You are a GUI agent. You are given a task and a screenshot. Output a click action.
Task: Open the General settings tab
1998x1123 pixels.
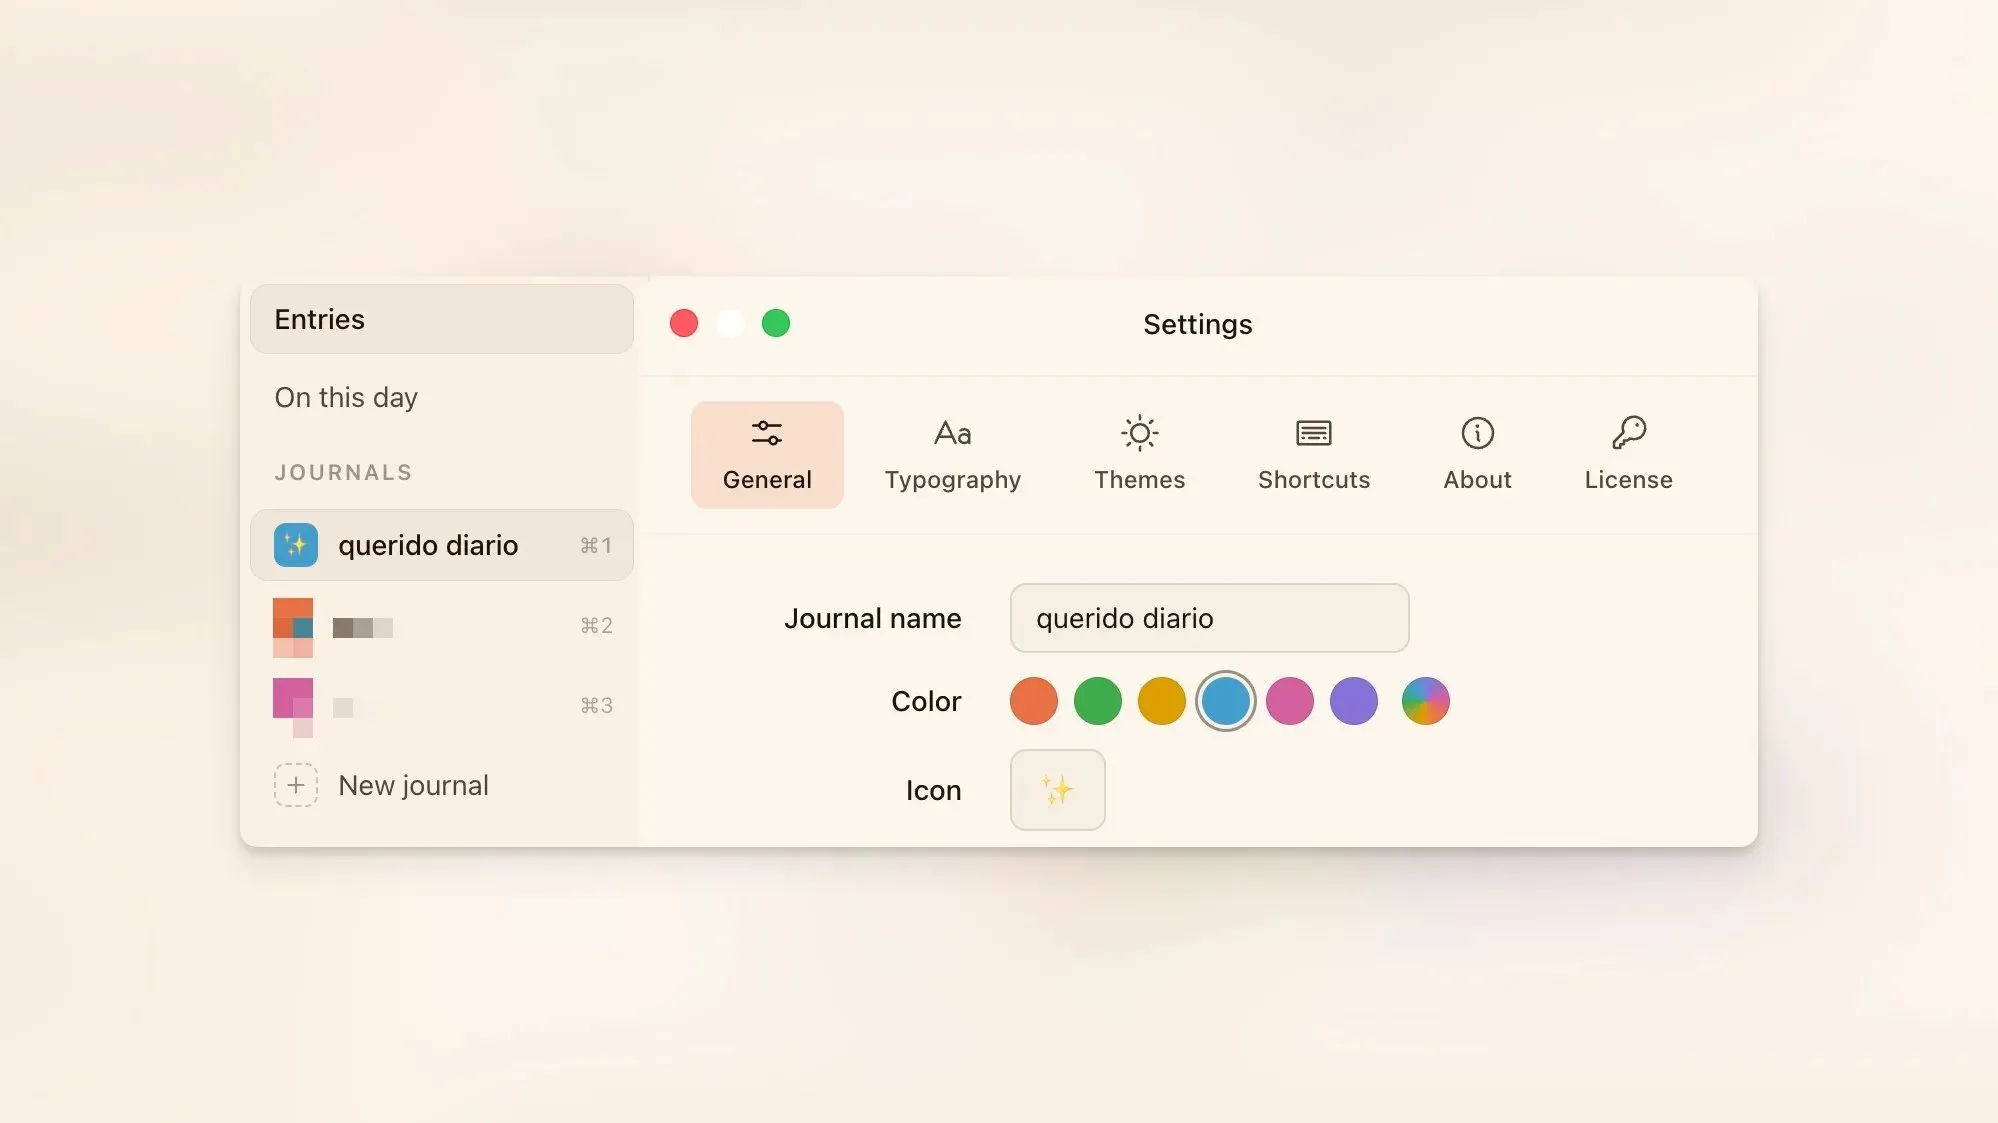(767, 455)
